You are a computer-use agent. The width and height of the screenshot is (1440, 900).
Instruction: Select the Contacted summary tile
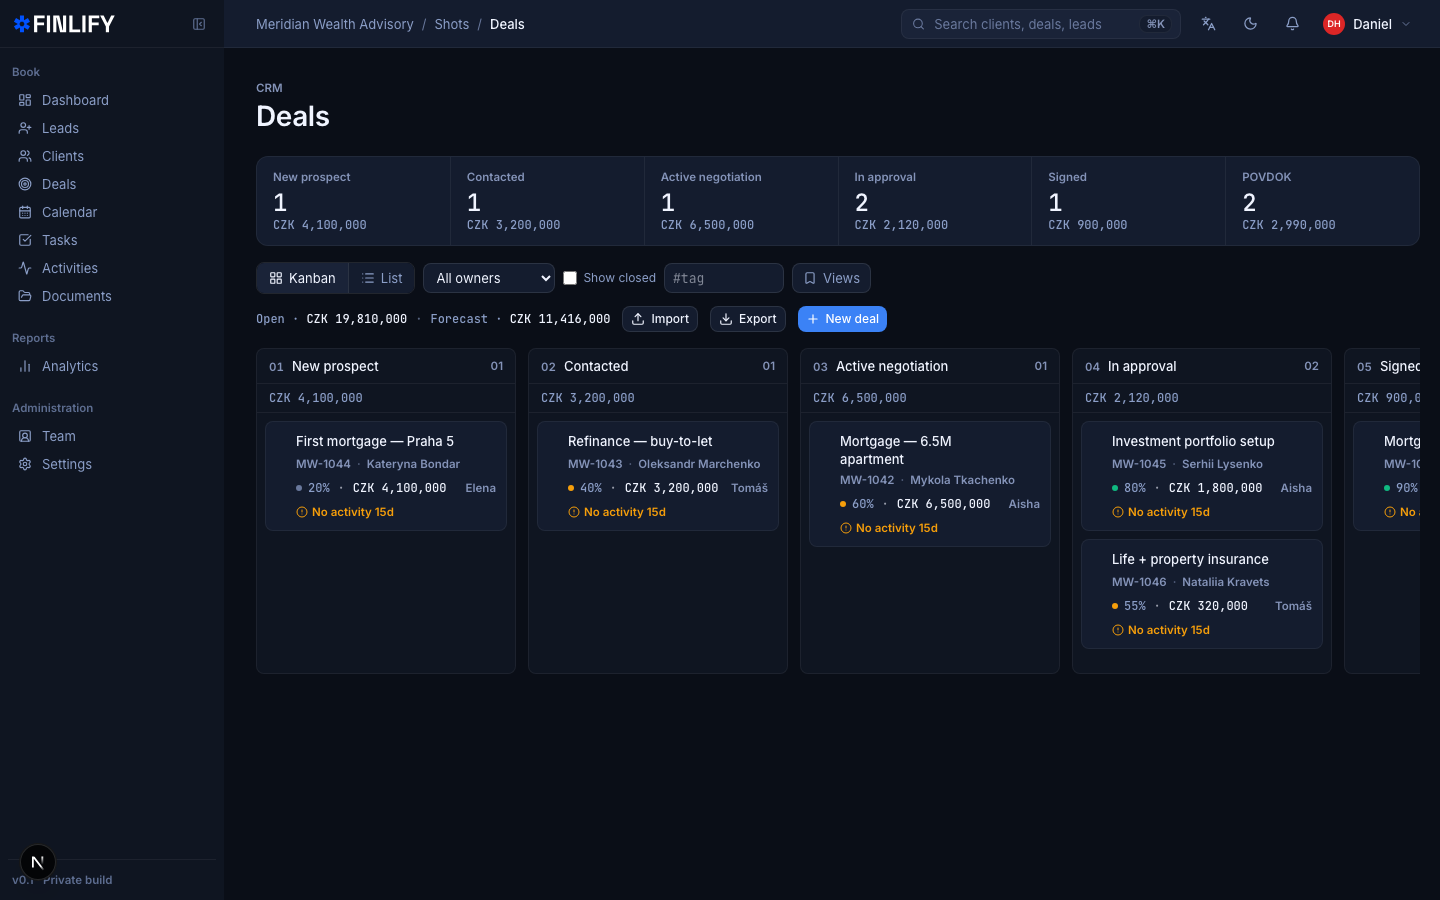(x=547, y=201)
